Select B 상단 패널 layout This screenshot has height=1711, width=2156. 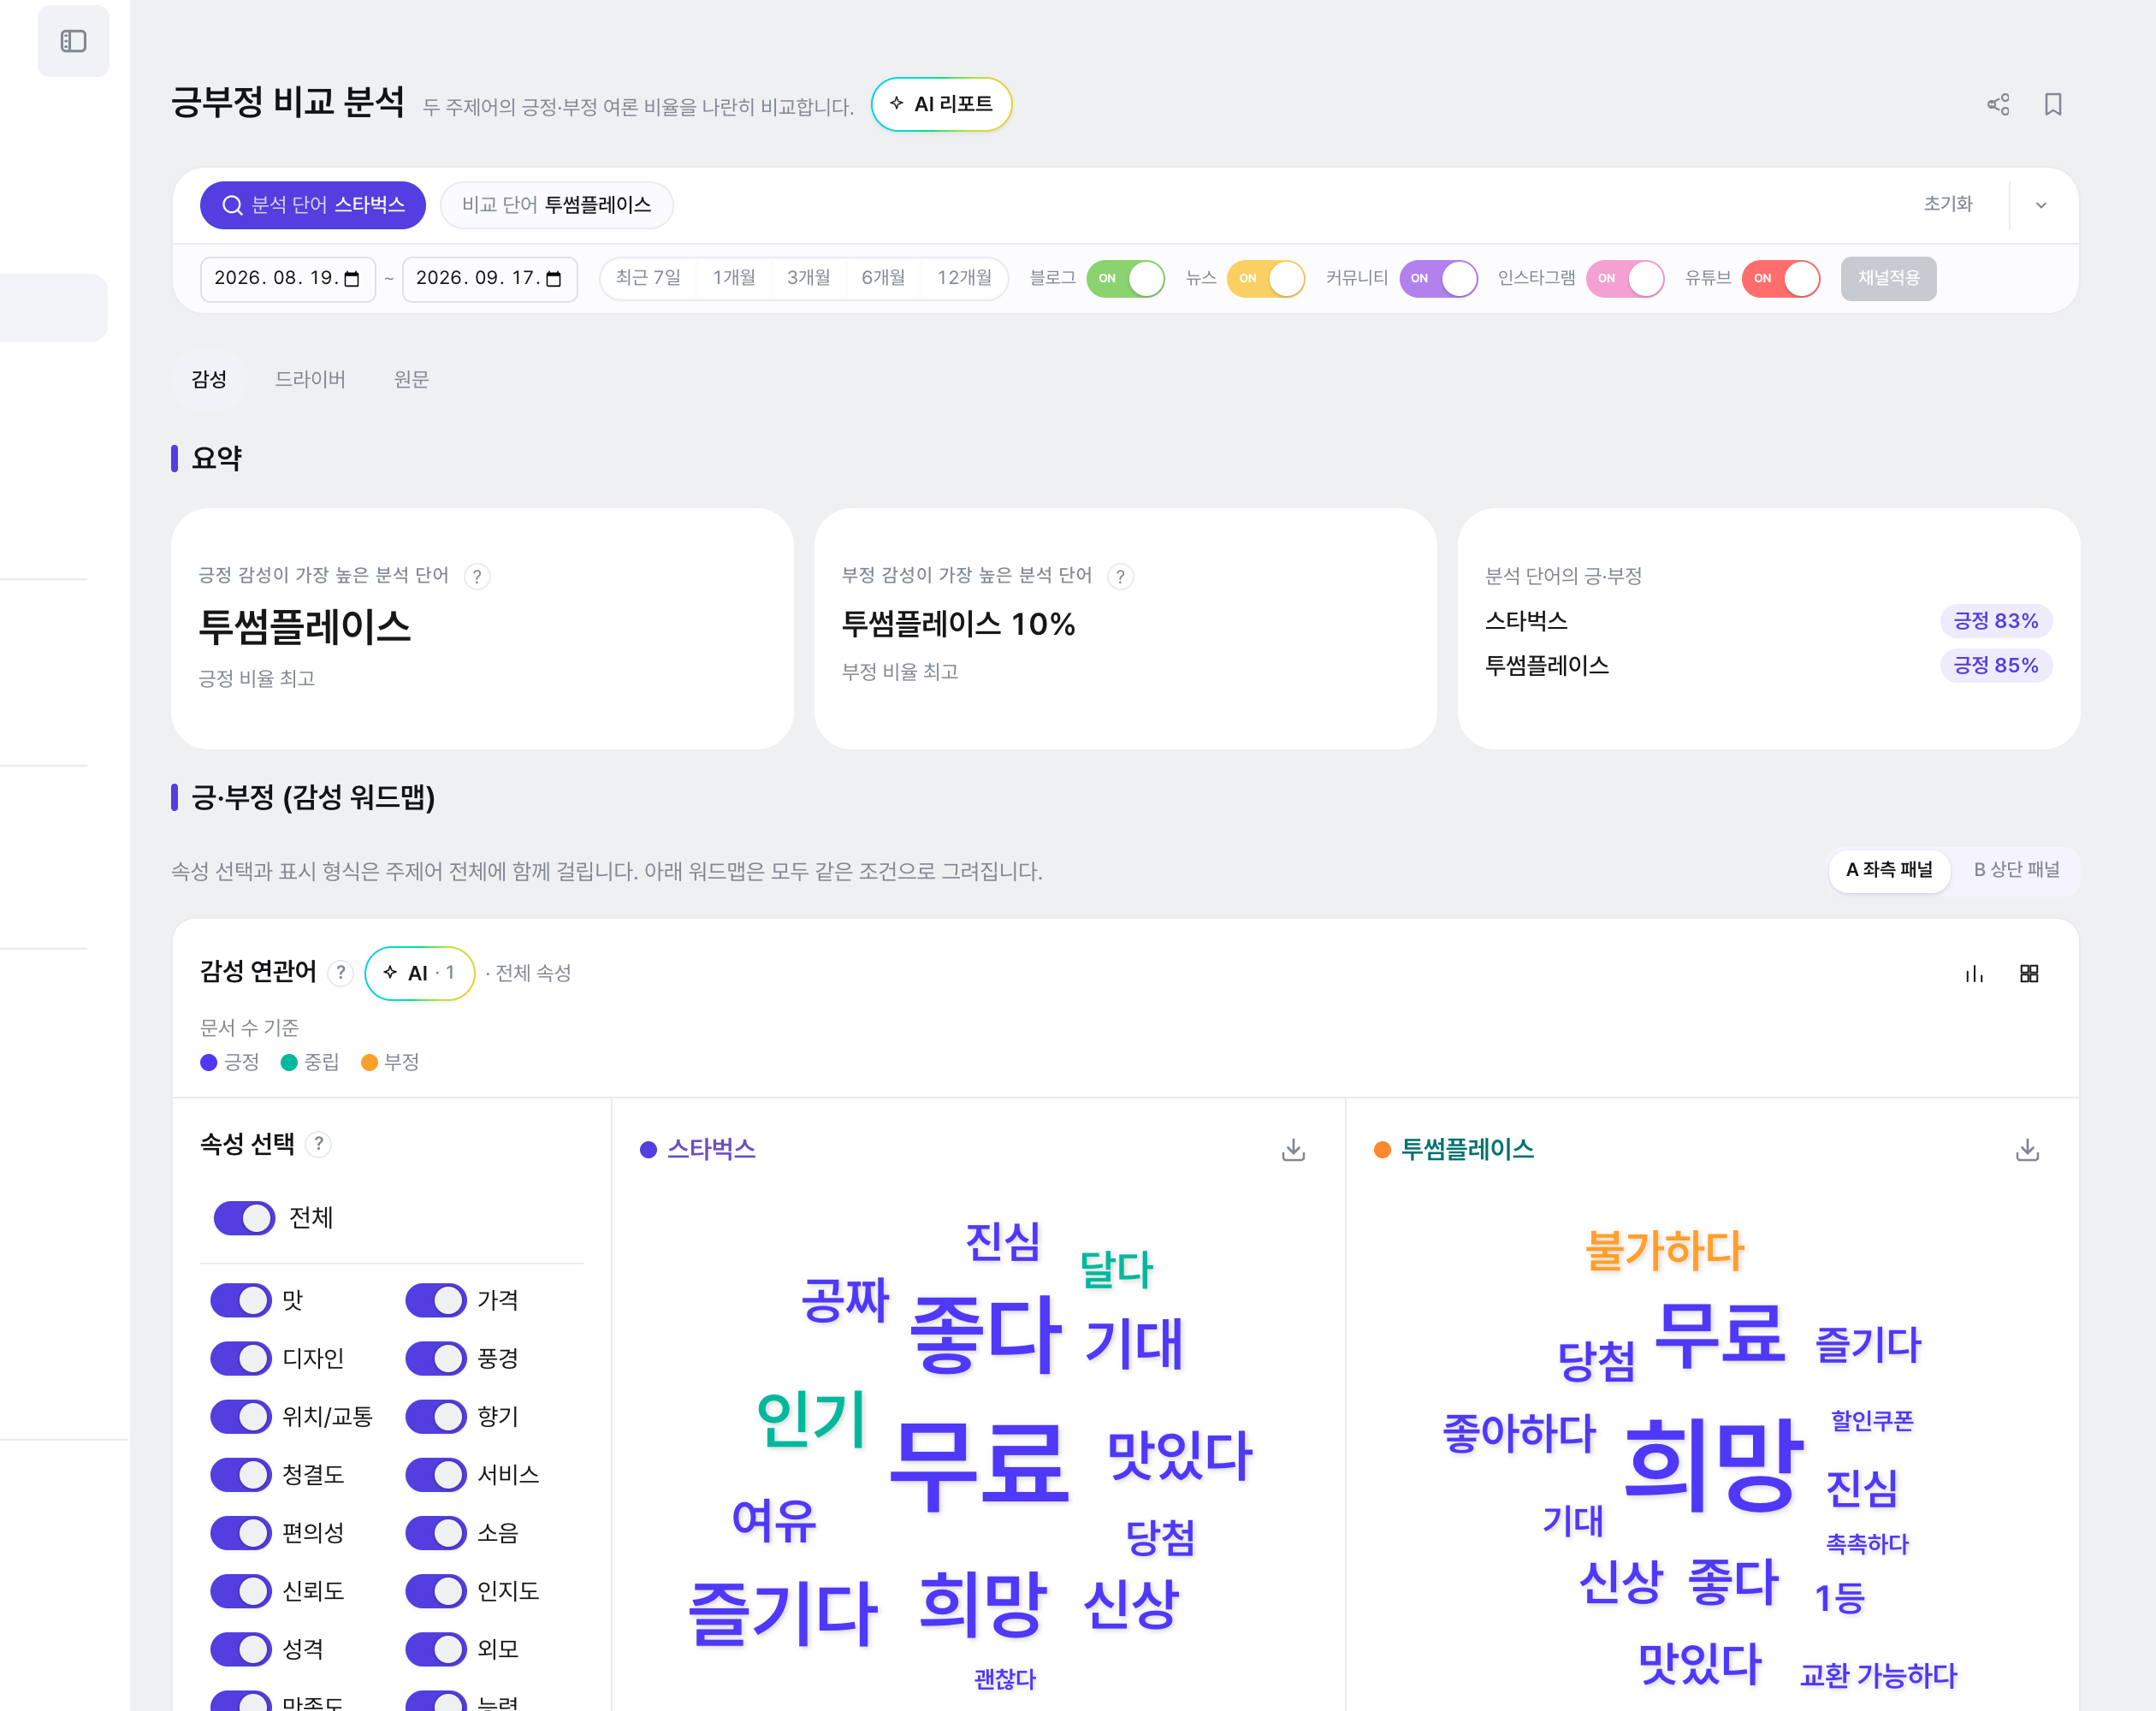point(2016,869)
